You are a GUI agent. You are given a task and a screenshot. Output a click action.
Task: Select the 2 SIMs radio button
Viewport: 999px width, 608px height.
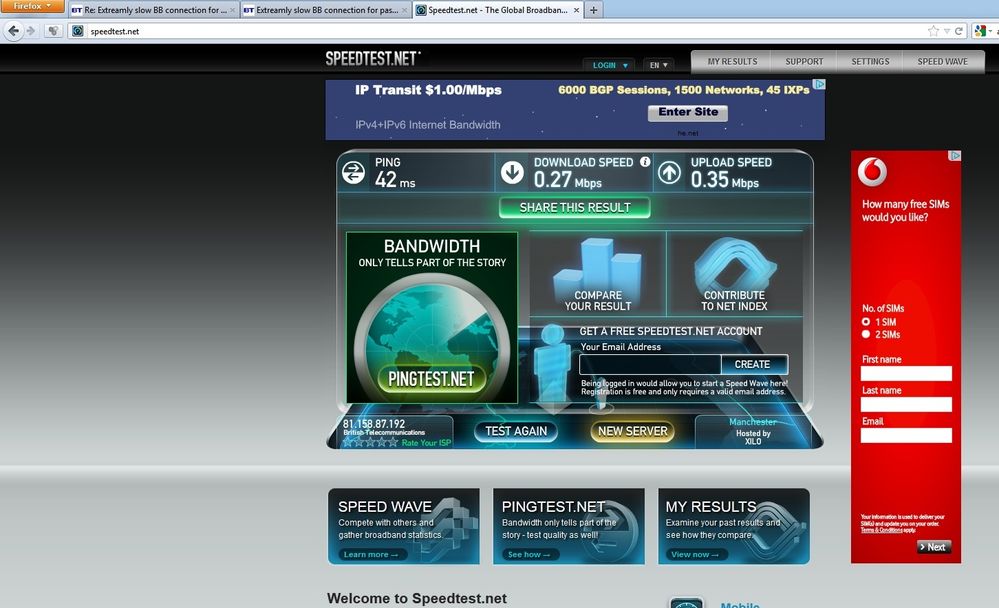[x=866, y=334]
